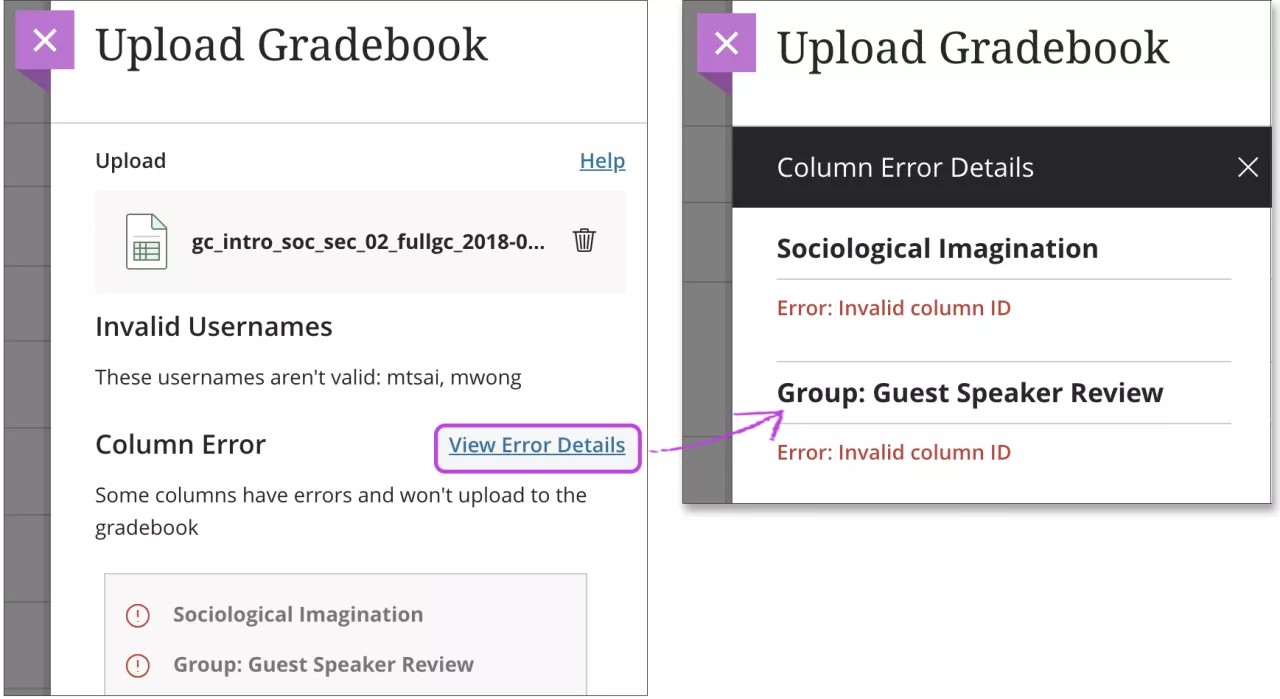The height and width of the screenshot is (699, 1280).
Task: Select the Sociological Imagination heading
Action: click(x=936, y=248)
